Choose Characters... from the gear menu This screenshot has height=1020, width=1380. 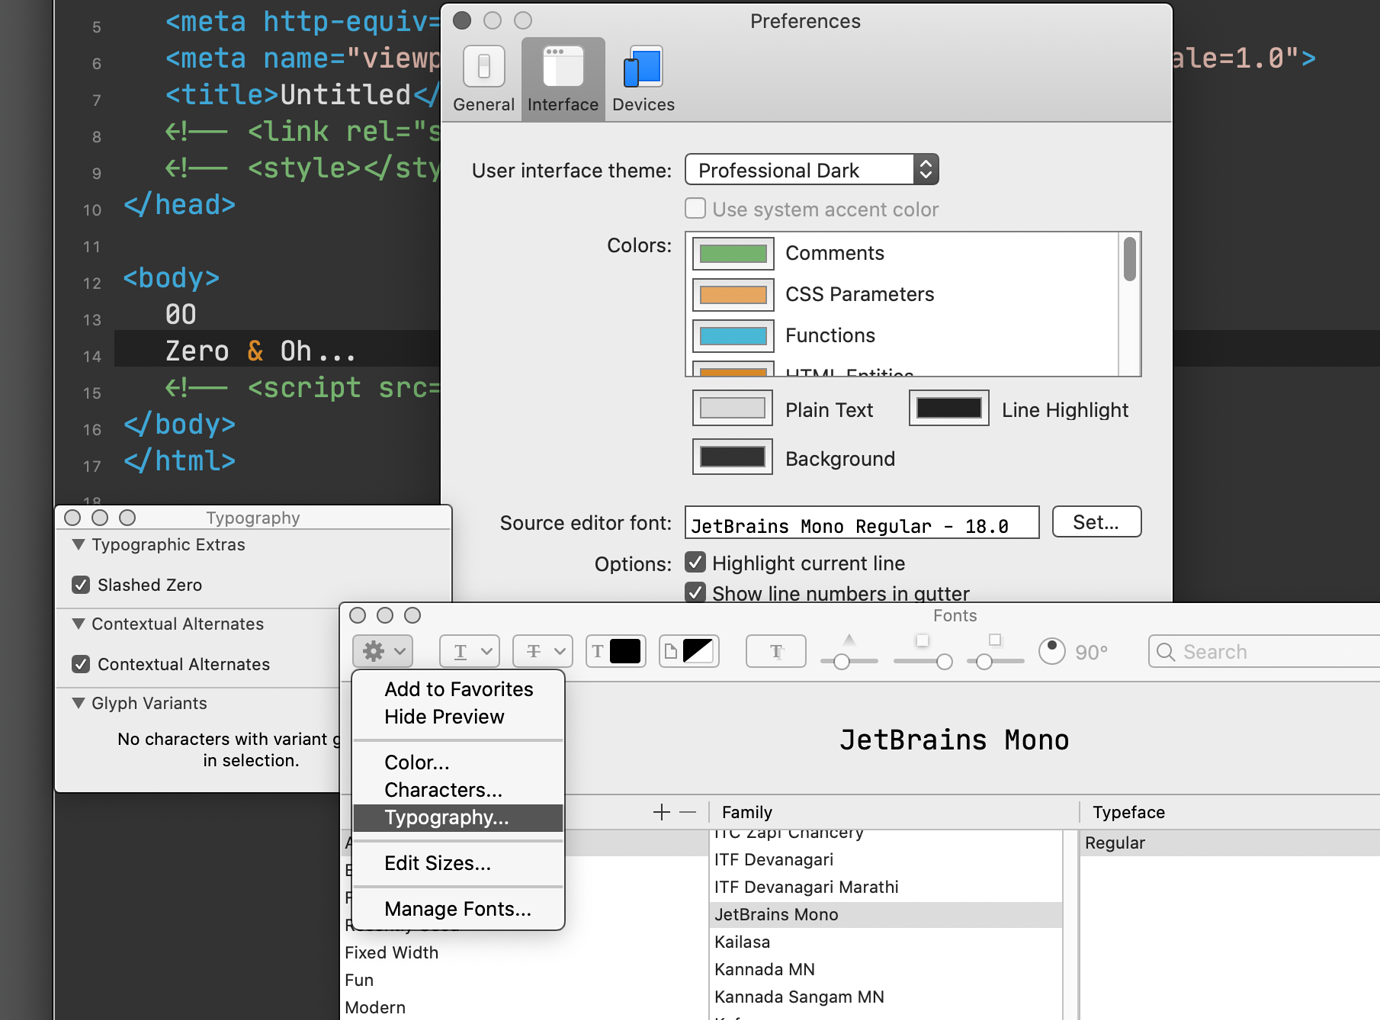(x=458, y=790)
